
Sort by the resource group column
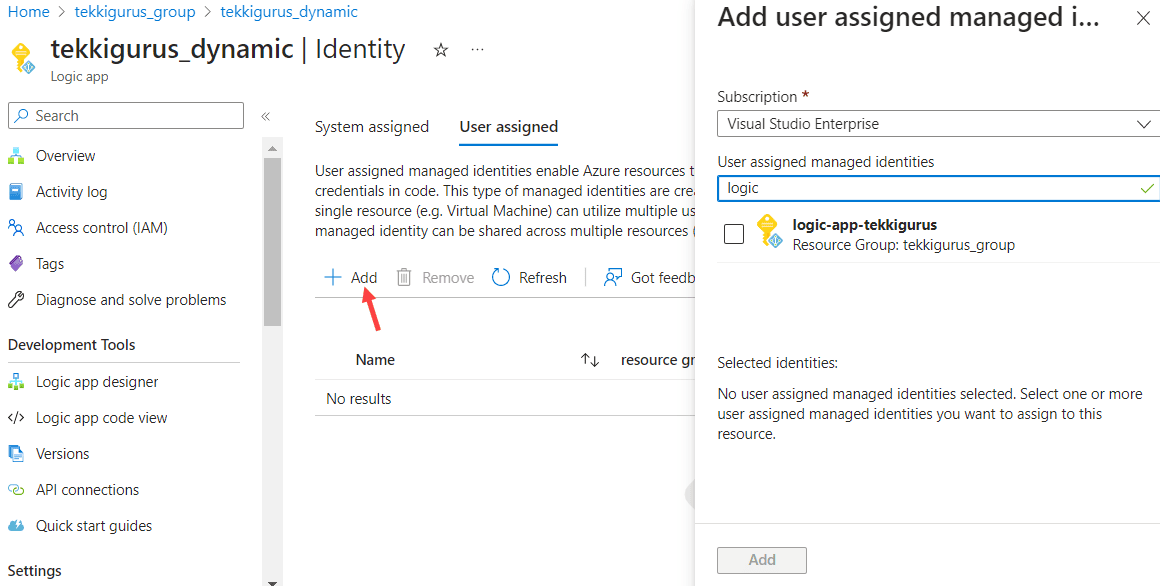(x=658, y=360)
